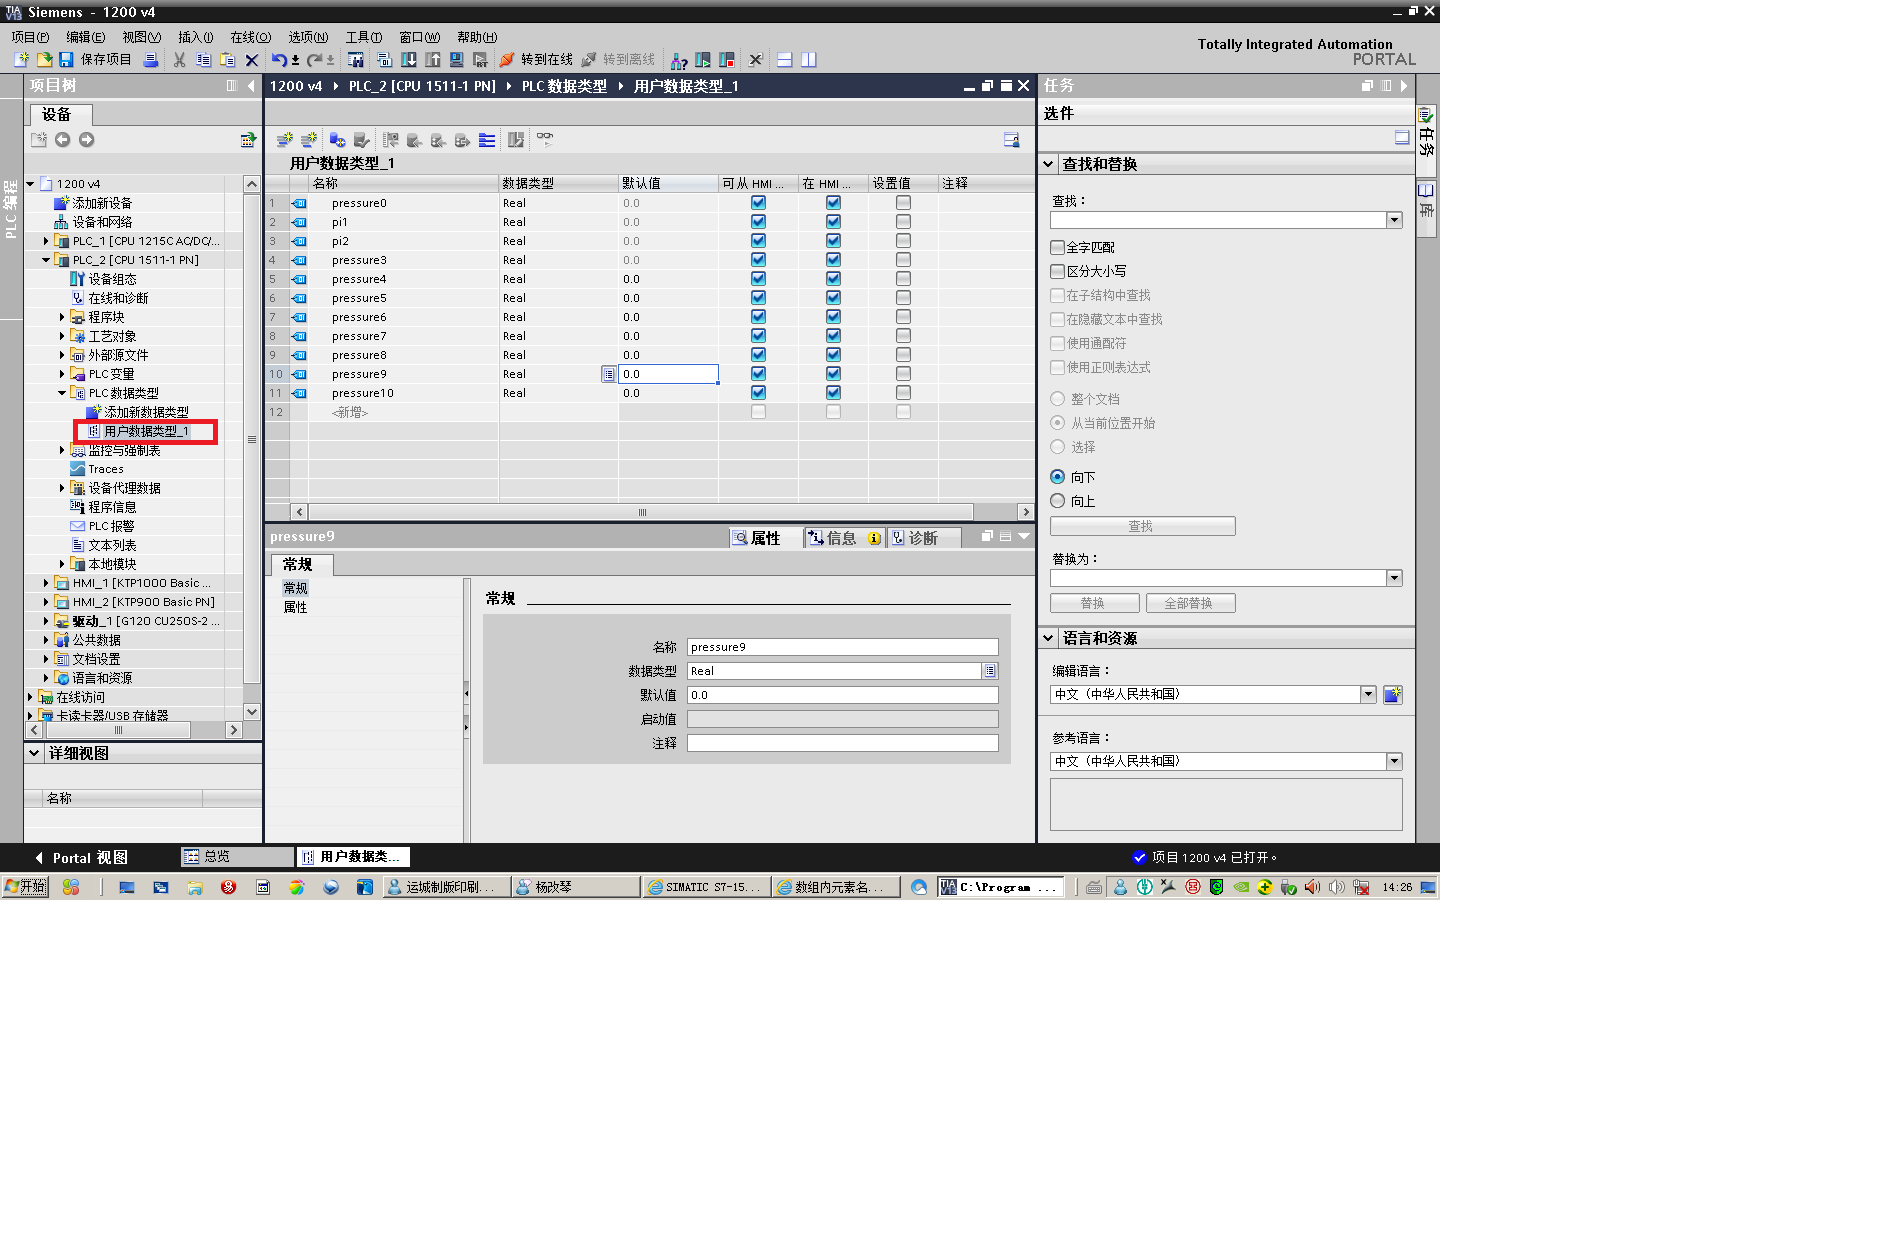Click the monitoring glasses icon in editor toolbar
1886x1238 pixels.
click(x=545, y=138)
